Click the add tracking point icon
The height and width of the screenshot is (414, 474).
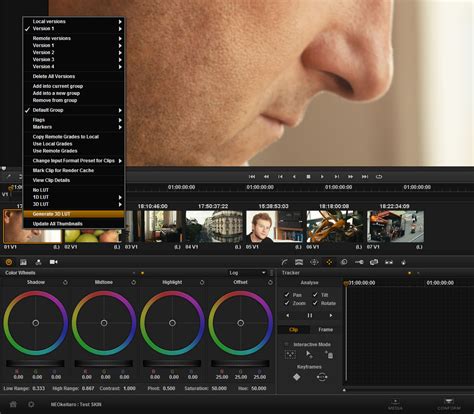click(290, 355)
